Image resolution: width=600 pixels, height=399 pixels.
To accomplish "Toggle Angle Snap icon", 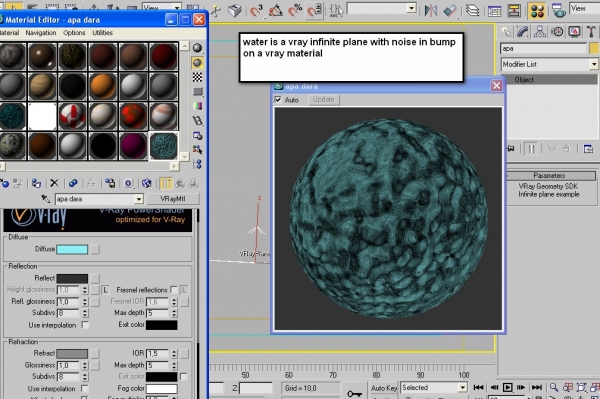I will pos(276,10).
